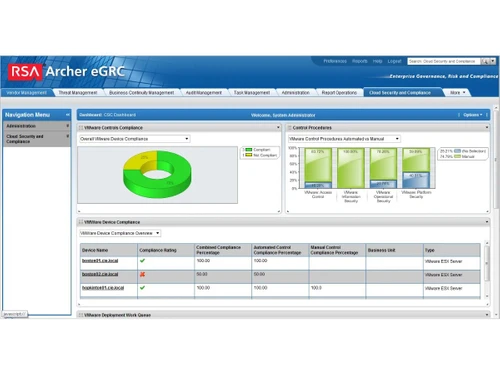Click the RSA Archer eGRC logo
The height and width of the screenshot is (375, 500).
[66, 71]
